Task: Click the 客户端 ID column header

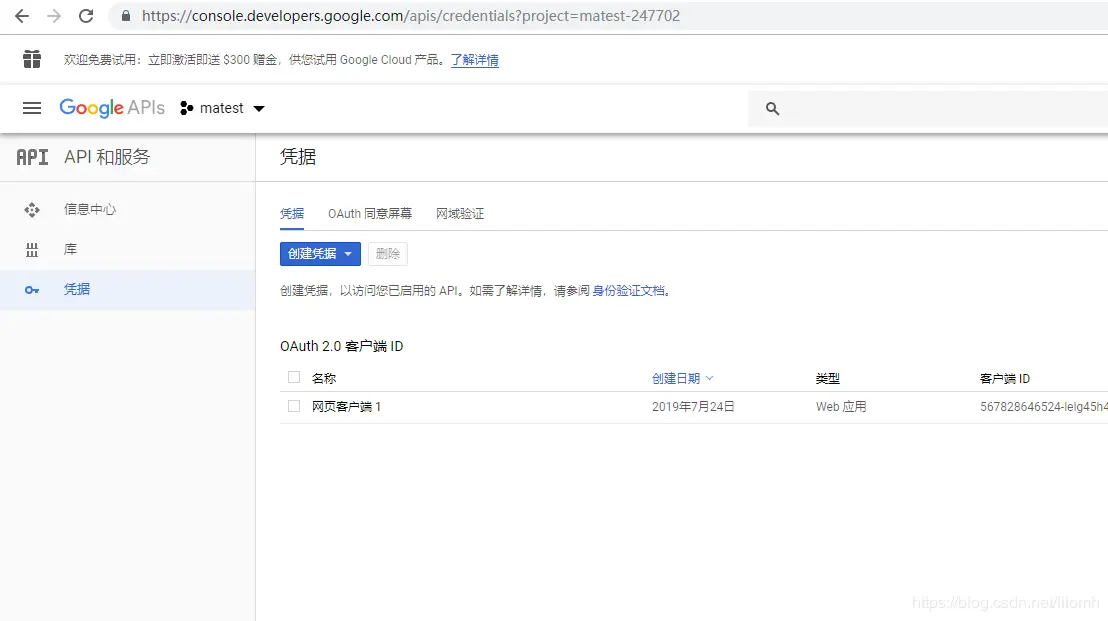Action: [x=1005, y=379]
